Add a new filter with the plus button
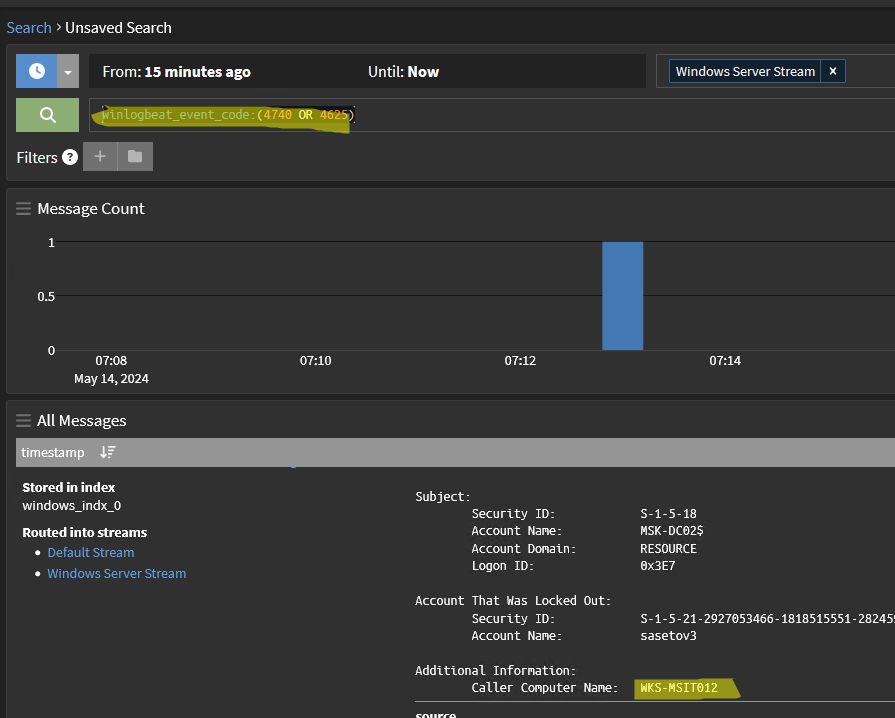Image resolution: width=895 pixels, height=718 pixels. pos(100,156)
